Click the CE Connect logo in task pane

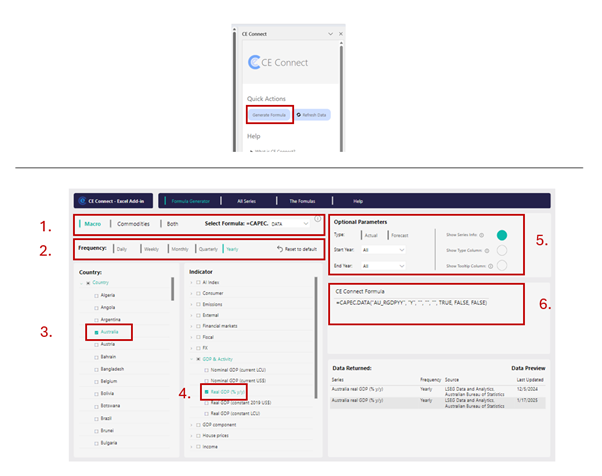click(255, 62)
